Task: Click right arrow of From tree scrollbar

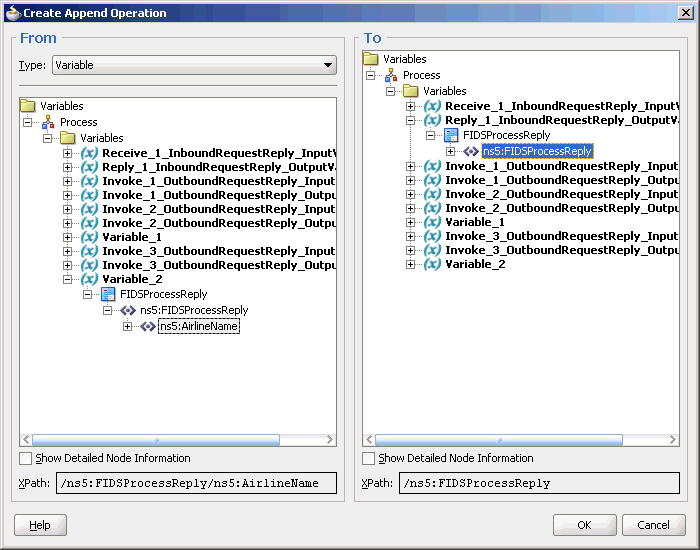Action: pos(330,440)
